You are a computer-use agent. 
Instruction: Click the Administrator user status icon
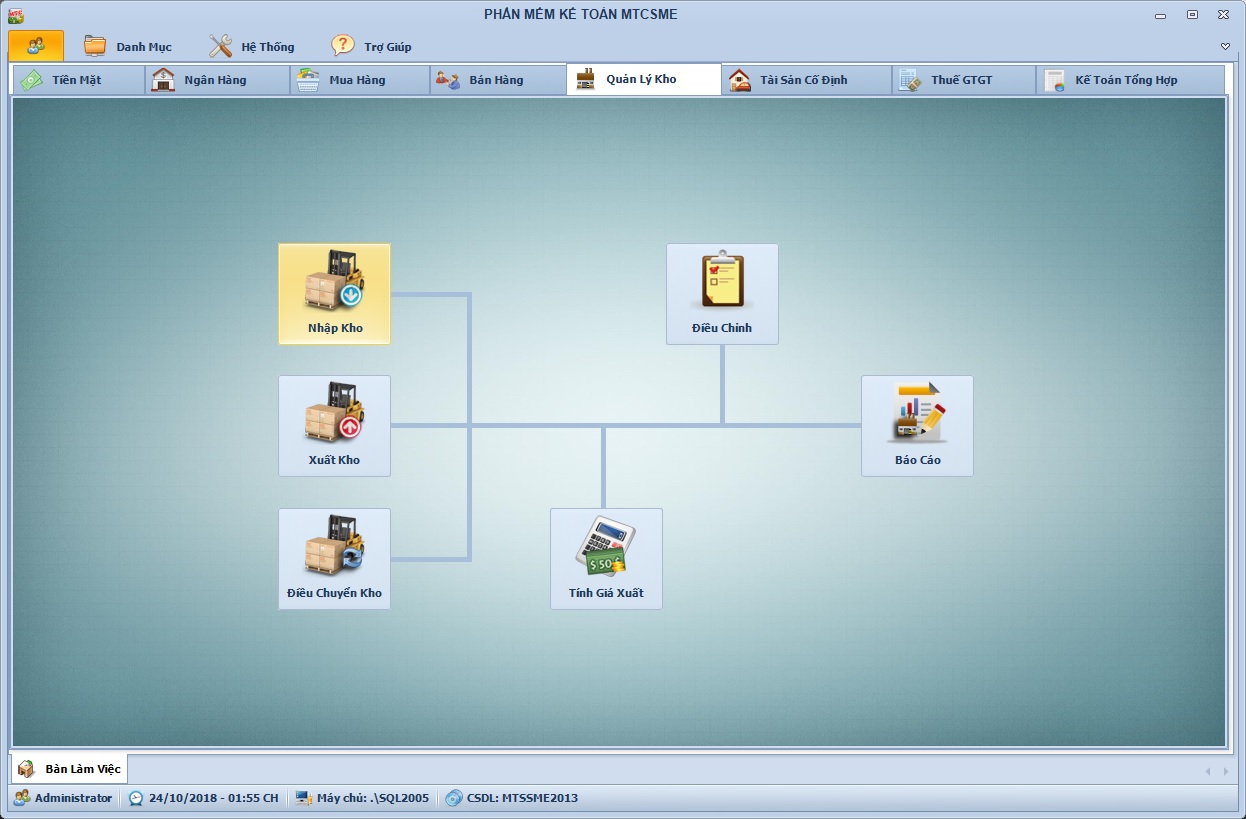point(21,798)
